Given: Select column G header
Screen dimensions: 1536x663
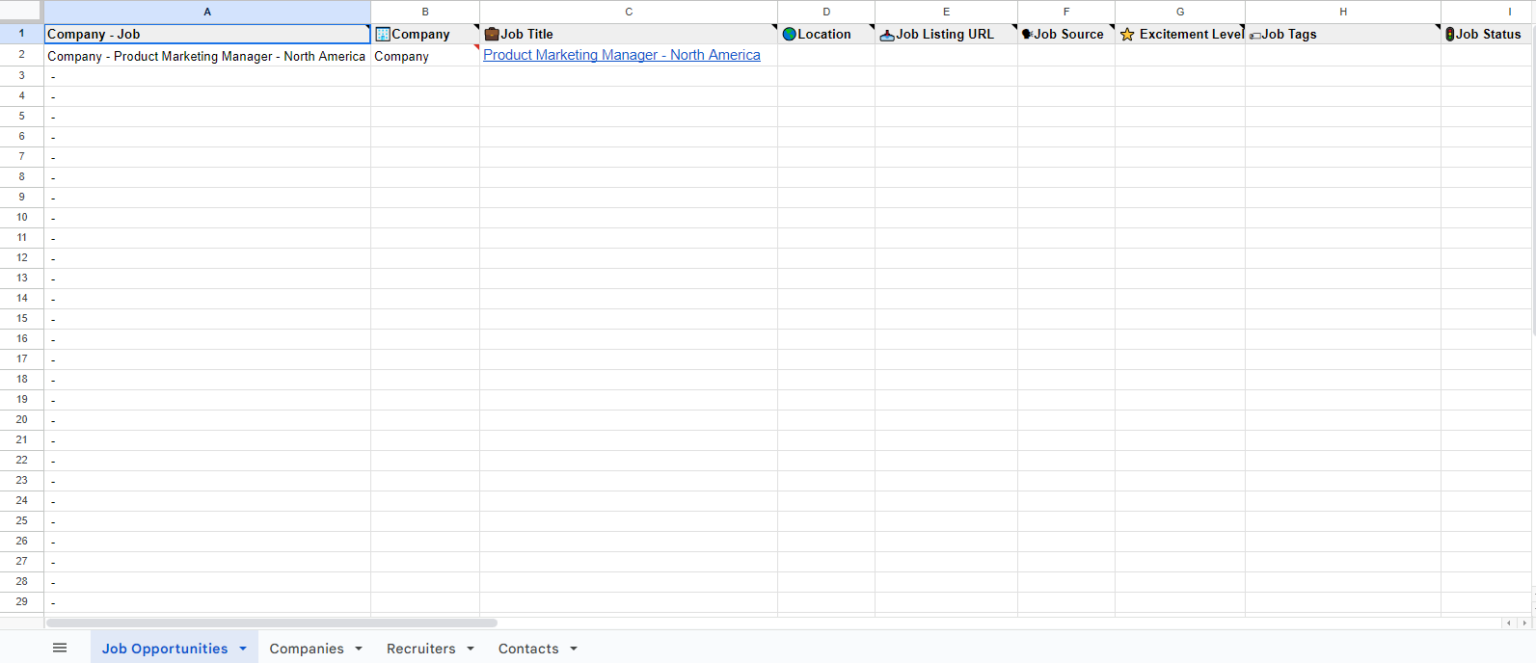Looking at the screenshot, I should tap(1180, 12).
